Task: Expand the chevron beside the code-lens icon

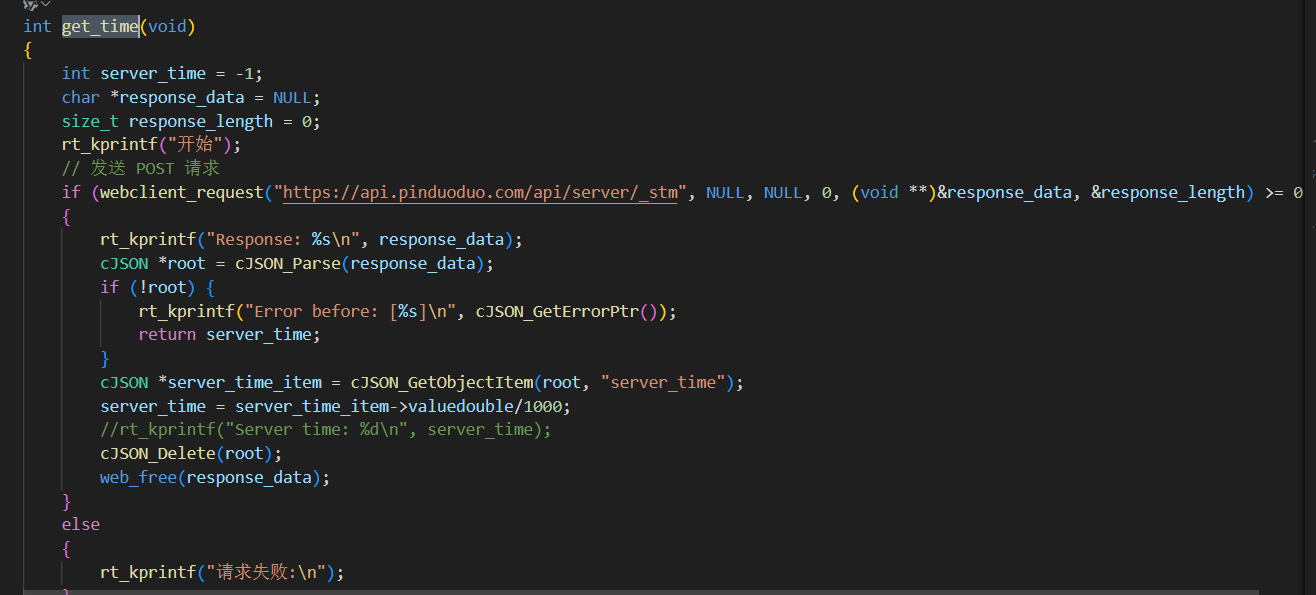Action: (x=45, y=5)
